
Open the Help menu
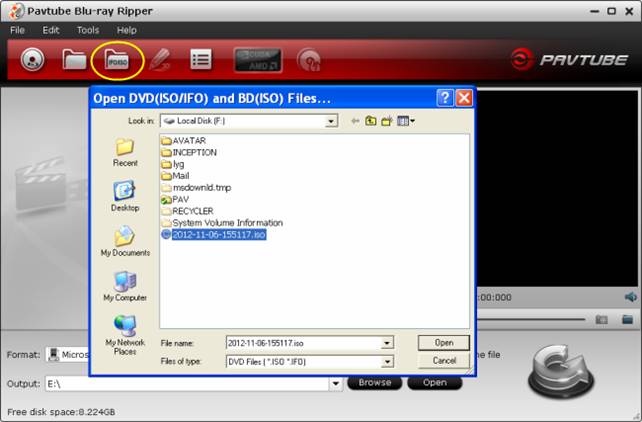click(127, 30)
